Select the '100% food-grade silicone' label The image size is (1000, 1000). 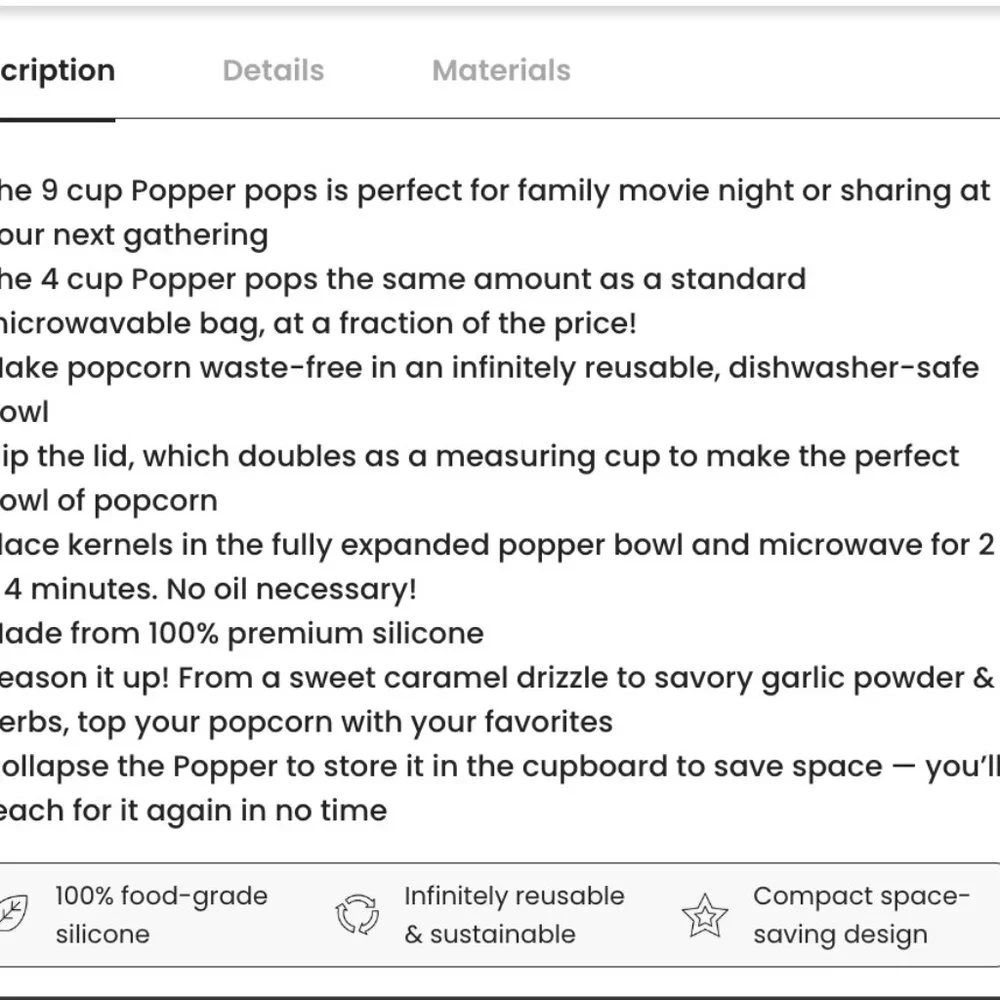(161, 915)
